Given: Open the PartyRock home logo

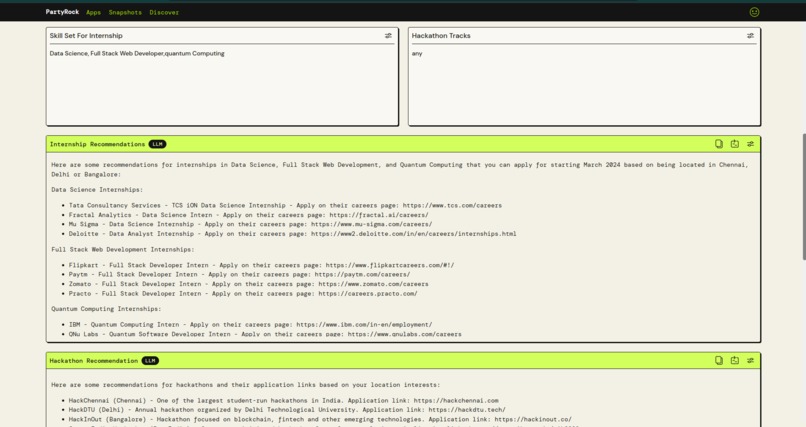Looking at the screenshot, I should tap(62, 12).
